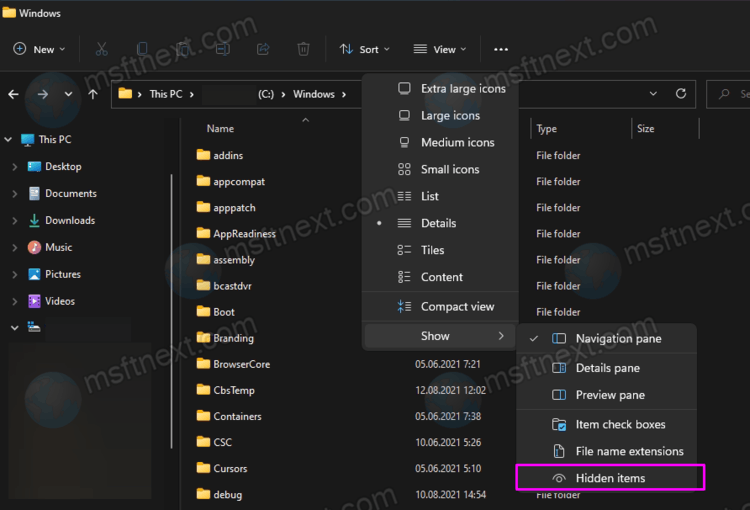Click the Rename icon in toolbar
Screen dimensions: 750x510
click(223, 49)
